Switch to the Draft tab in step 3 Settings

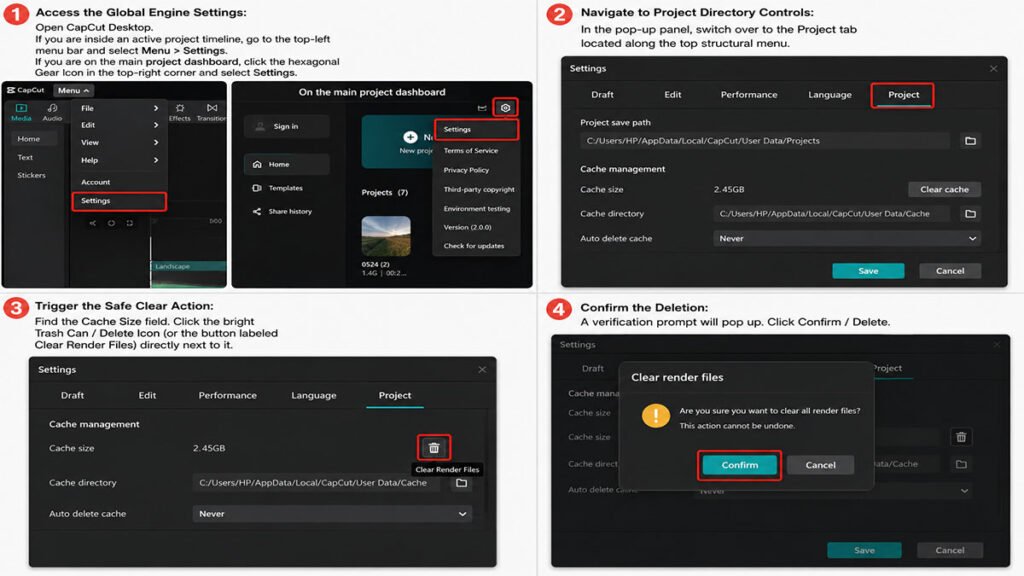pos(72,396)
